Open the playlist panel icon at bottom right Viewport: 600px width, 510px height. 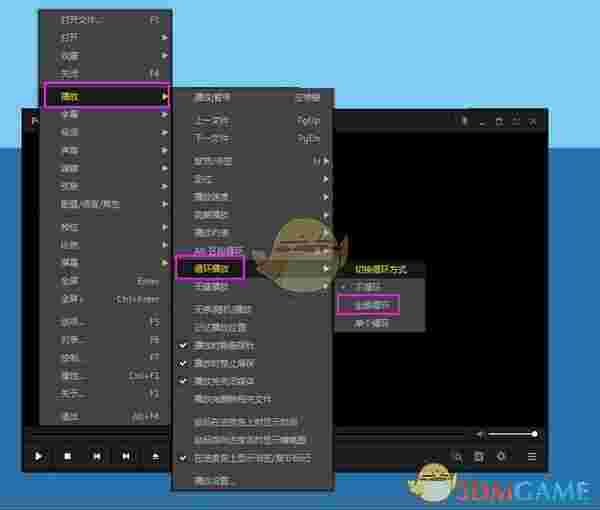[531, 456]
